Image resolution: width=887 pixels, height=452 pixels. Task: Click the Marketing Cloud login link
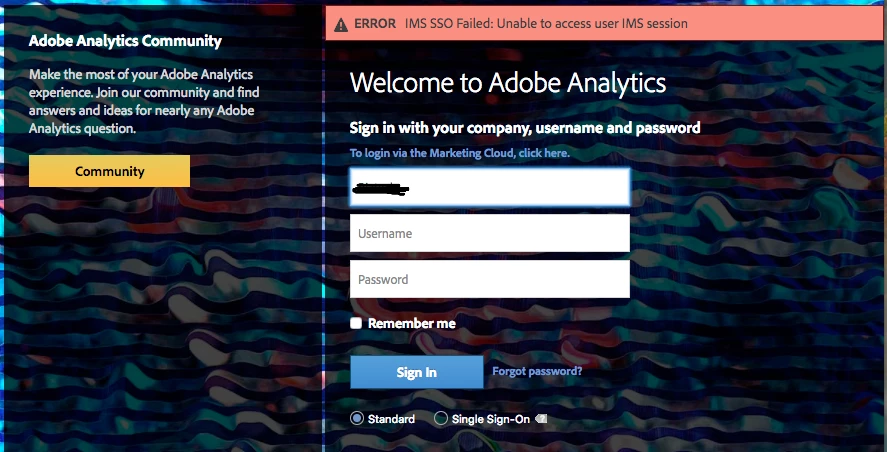click(459, 153)
